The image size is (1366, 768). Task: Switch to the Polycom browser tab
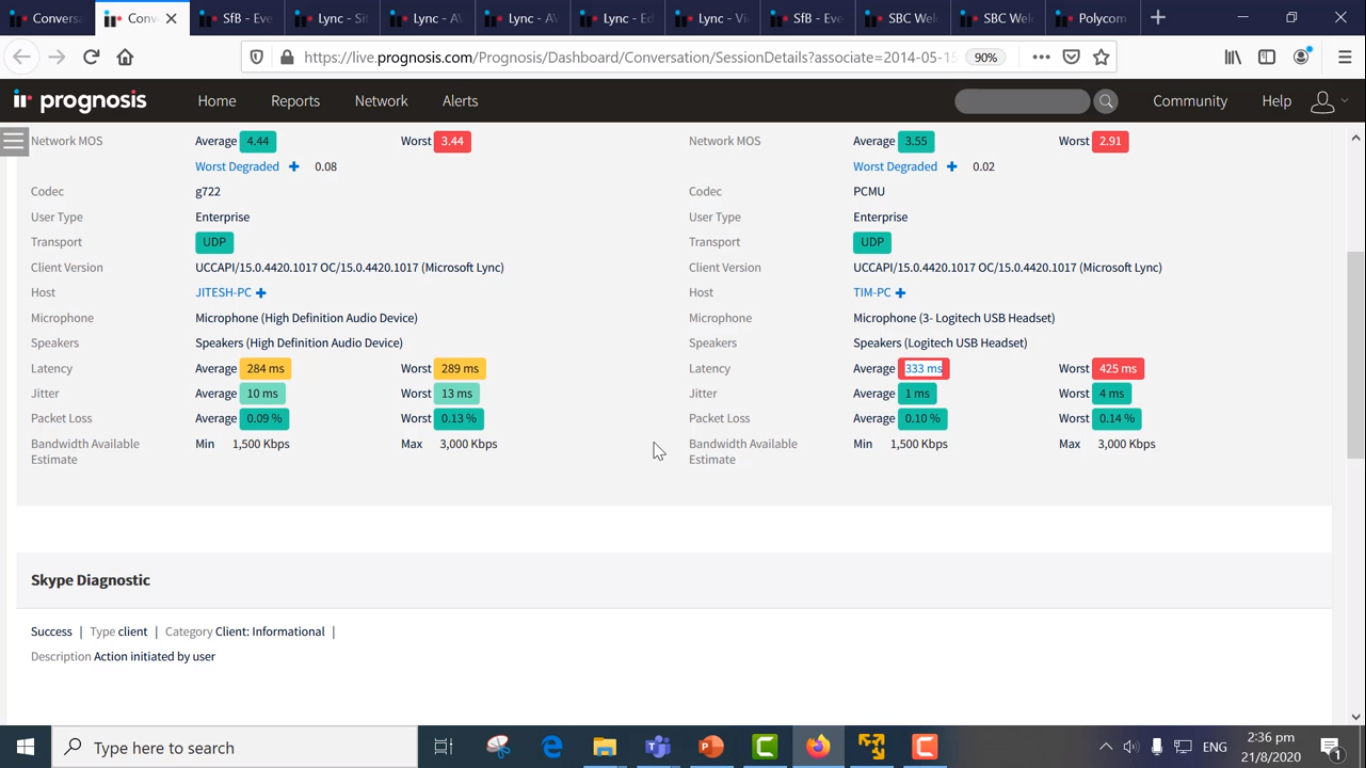click(1093, 18)
